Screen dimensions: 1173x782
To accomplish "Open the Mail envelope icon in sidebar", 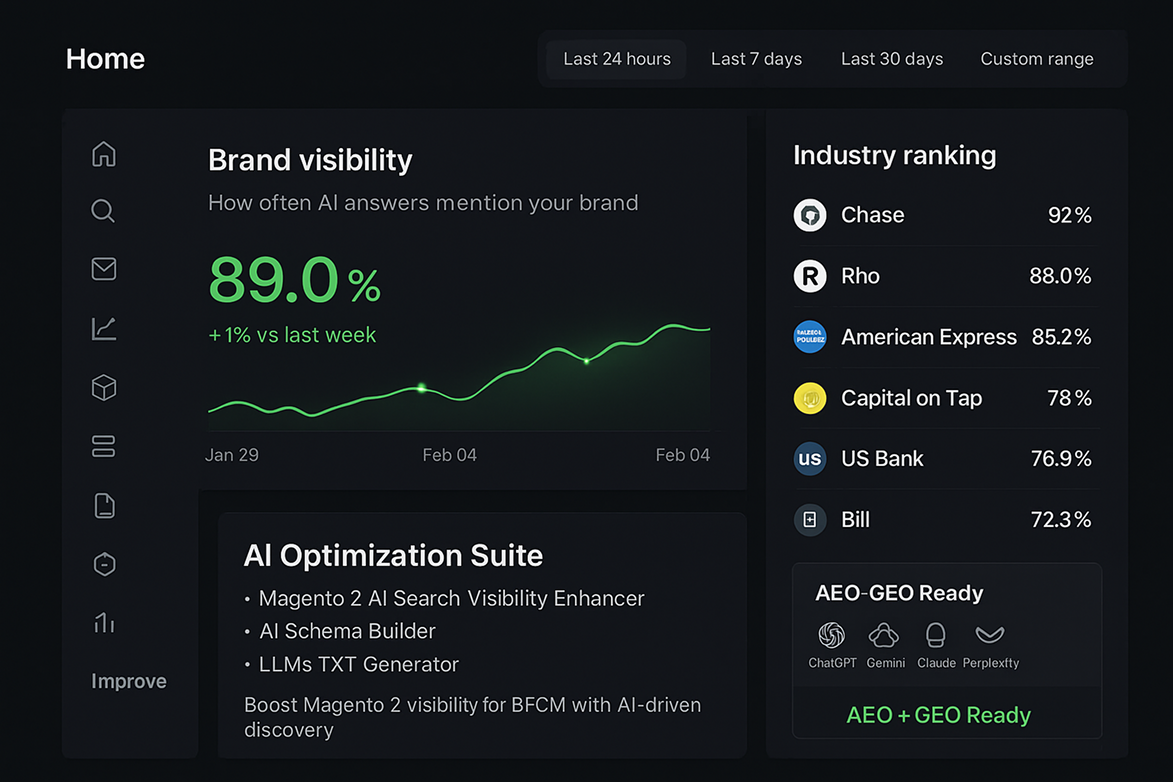I will pos(104,269).
